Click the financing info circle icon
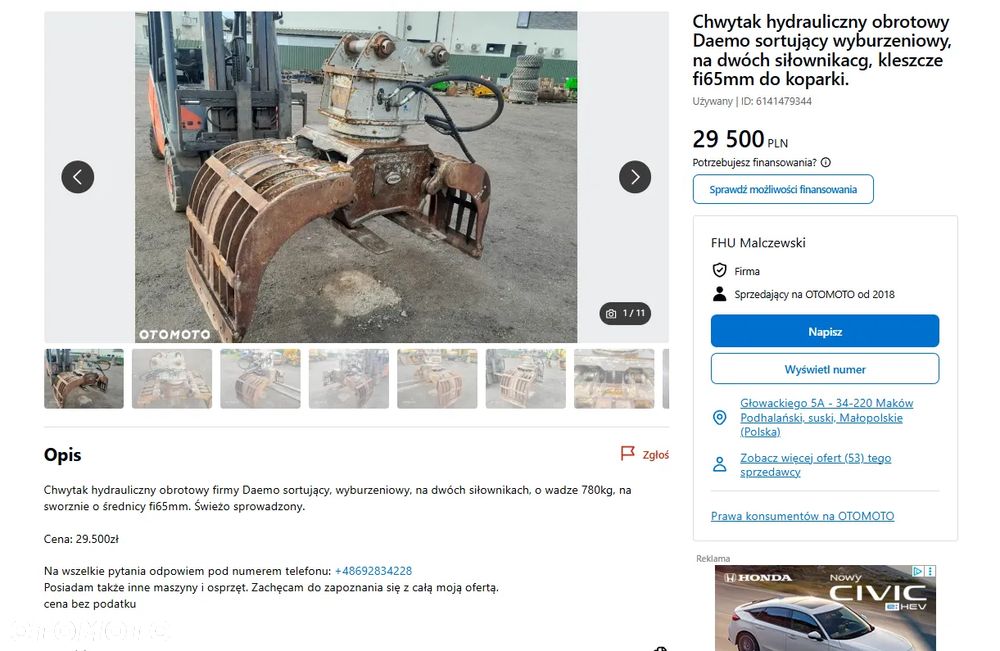Screen dimensions: 1000x651 826,163
